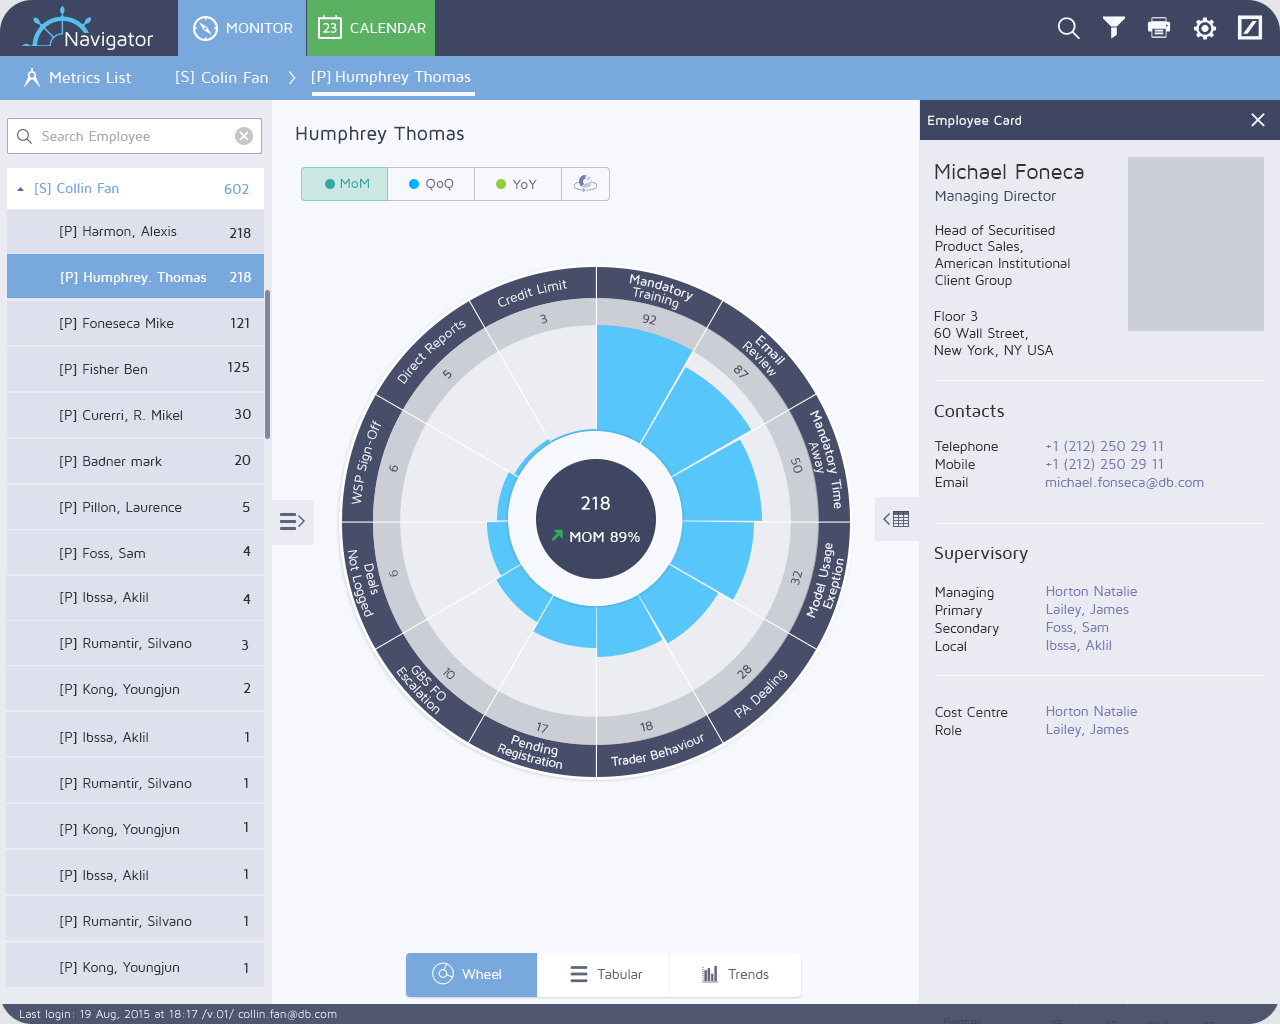Image resolution: width=1280 pixels, height=1024 pixels.
Task: Click the printer icon
Action: [1159, 28]
